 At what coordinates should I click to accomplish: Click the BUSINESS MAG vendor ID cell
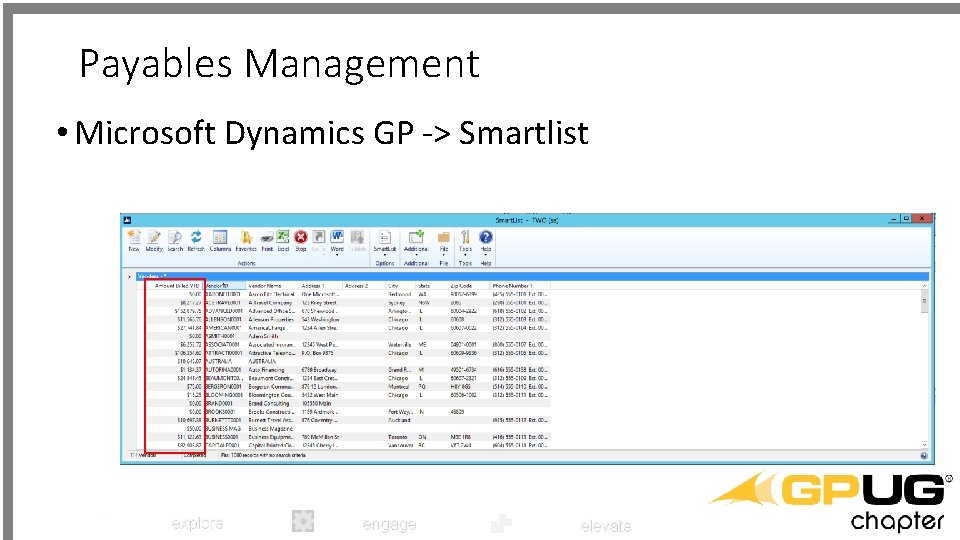[223, 429]
